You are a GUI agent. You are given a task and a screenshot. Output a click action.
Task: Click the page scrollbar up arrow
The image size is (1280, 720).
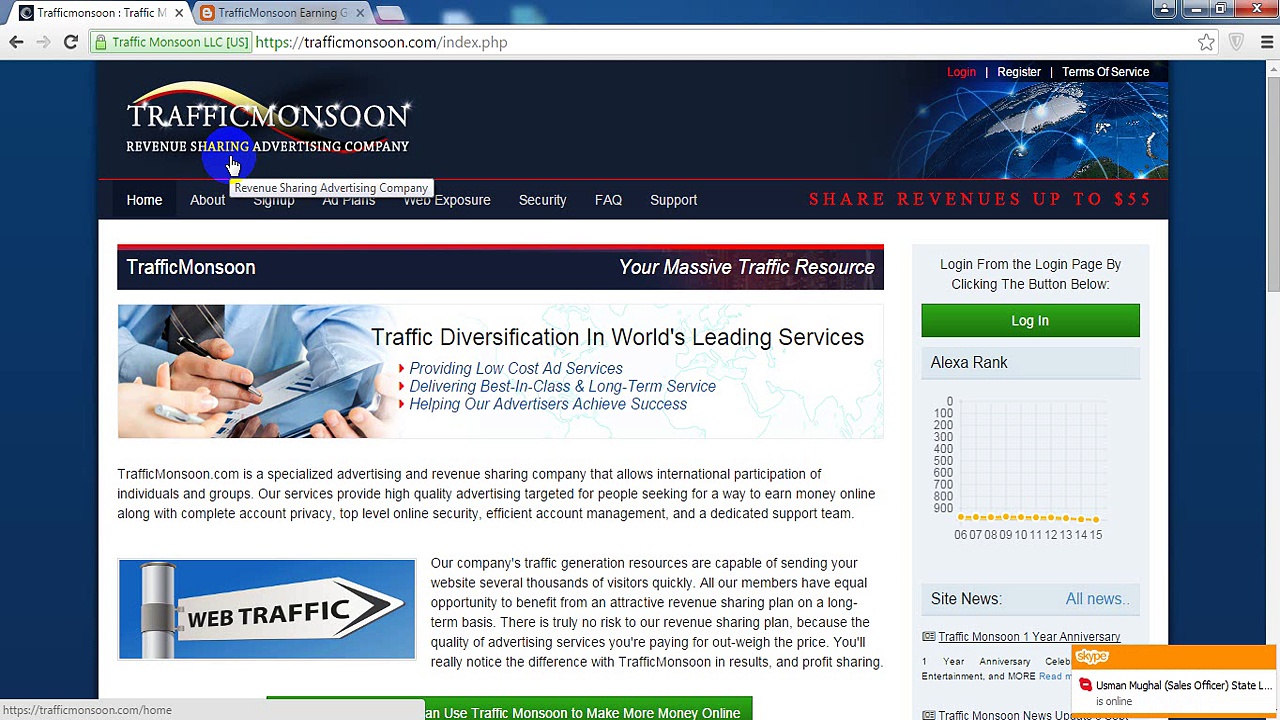pos(1272,68)
